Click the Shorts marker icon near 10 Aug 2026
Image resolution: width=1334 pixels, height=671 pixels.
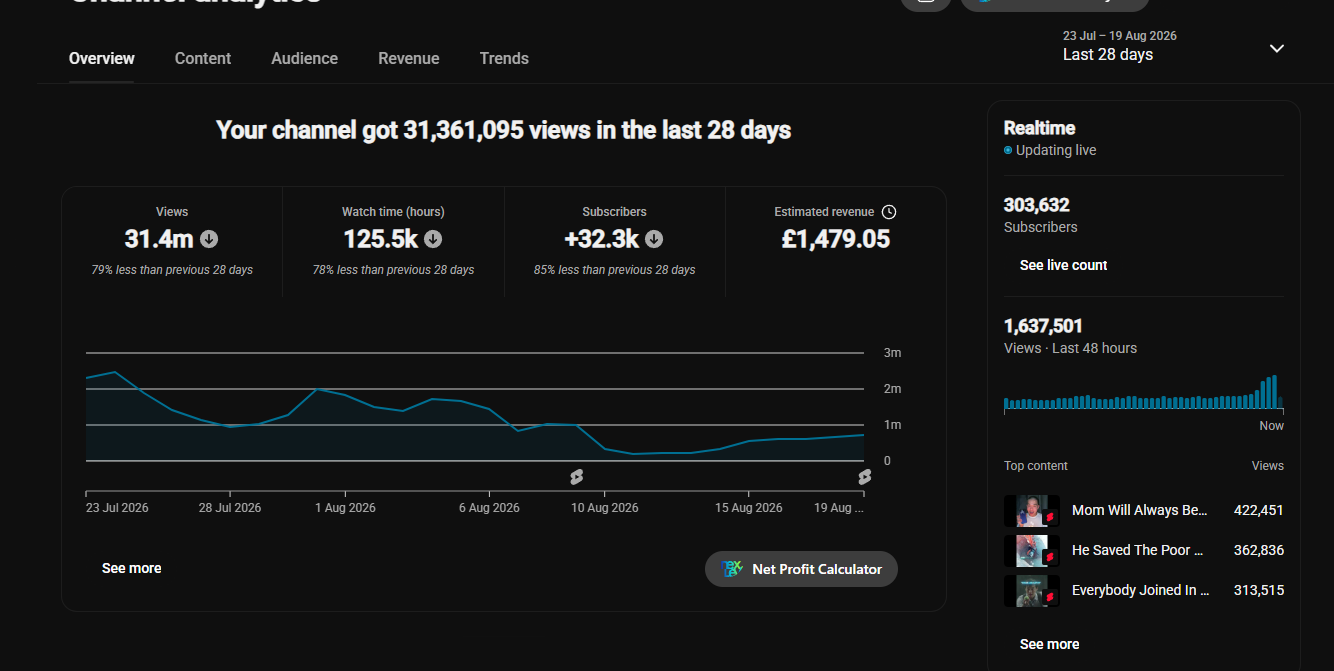(x=576, y=477)
